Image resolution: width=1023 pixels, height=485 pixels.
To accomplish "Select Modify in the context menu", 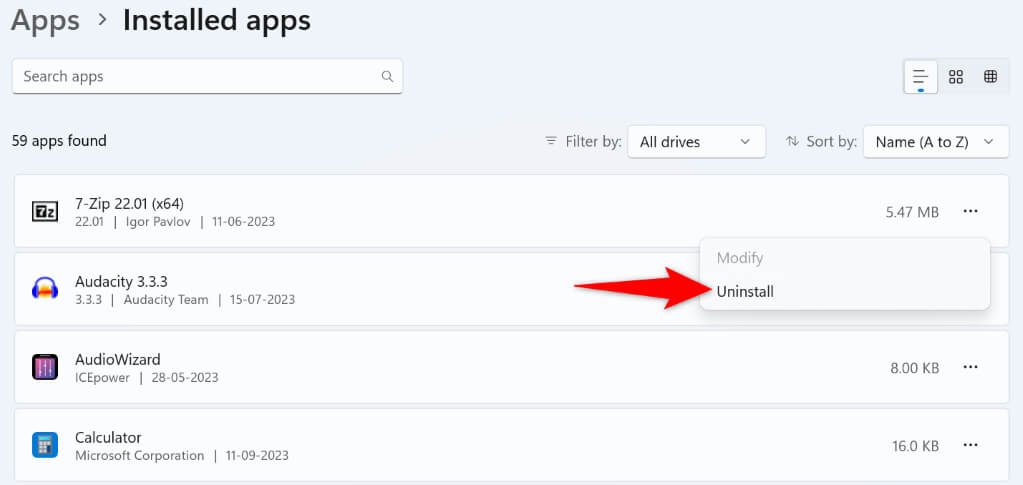I will click(740, 258).
